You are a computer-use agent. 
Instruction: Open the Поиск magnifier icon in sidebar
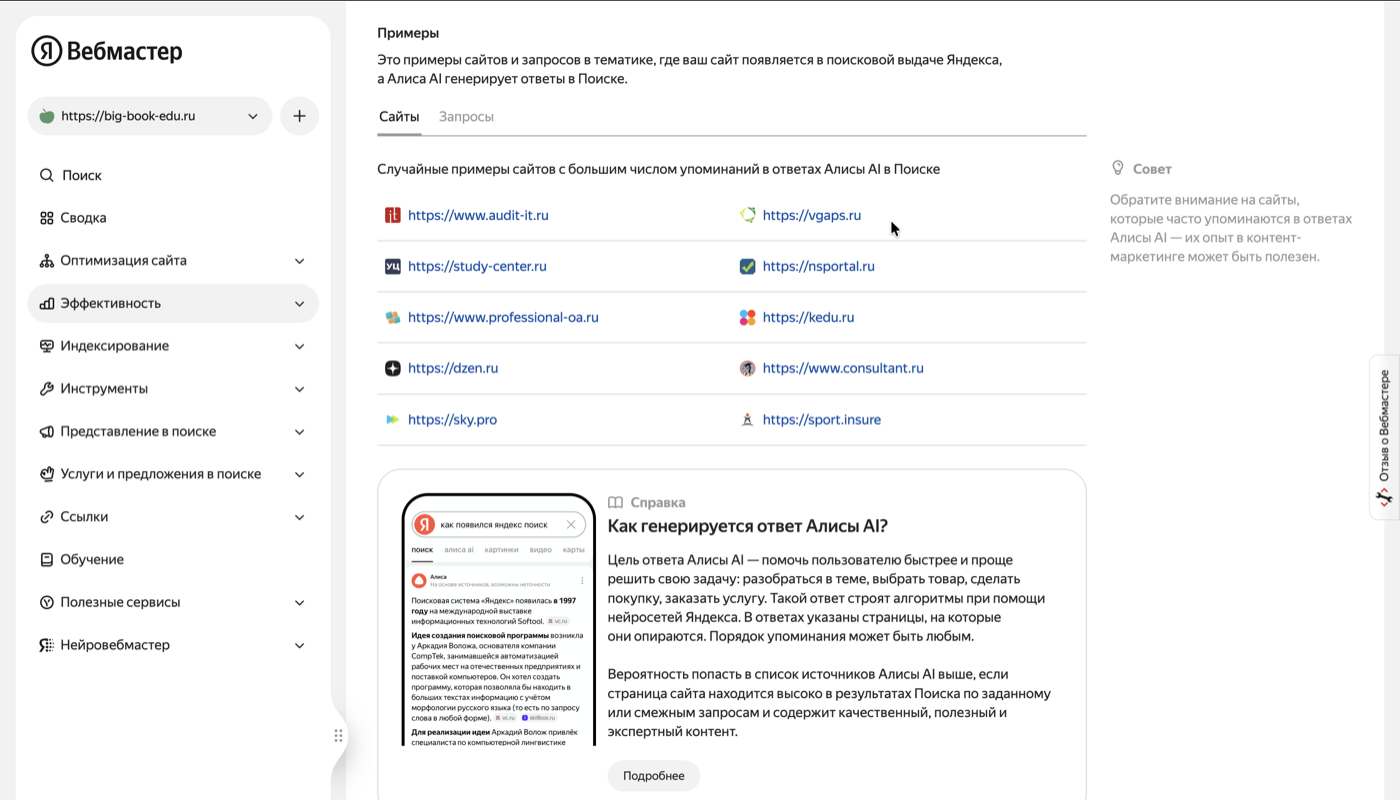(46, 175)
